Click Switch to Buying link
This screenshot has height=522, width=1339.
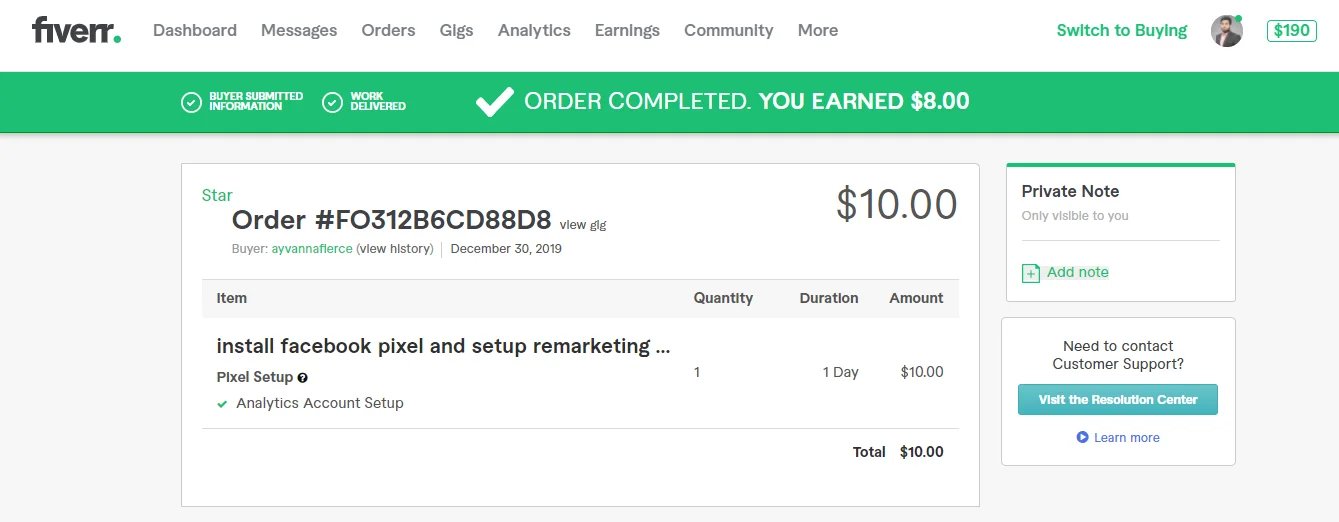1121,30
